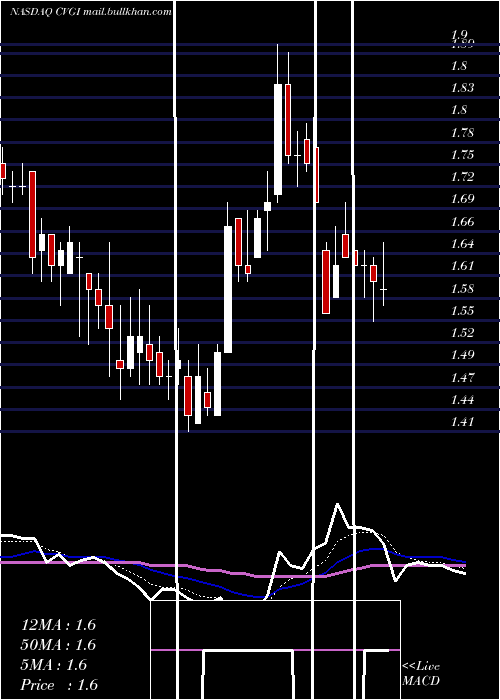Image resolution: width=500 pixels, height=700 pixels.
Task: Click the 1.83 price axis label
Action: click(x=462, y=88)
